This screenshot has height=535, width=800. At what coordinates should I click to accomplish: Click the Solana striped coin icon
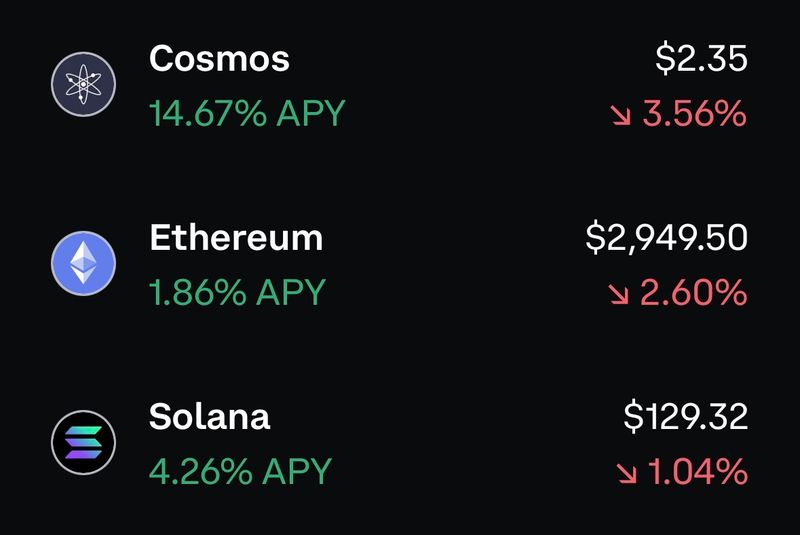84,442
